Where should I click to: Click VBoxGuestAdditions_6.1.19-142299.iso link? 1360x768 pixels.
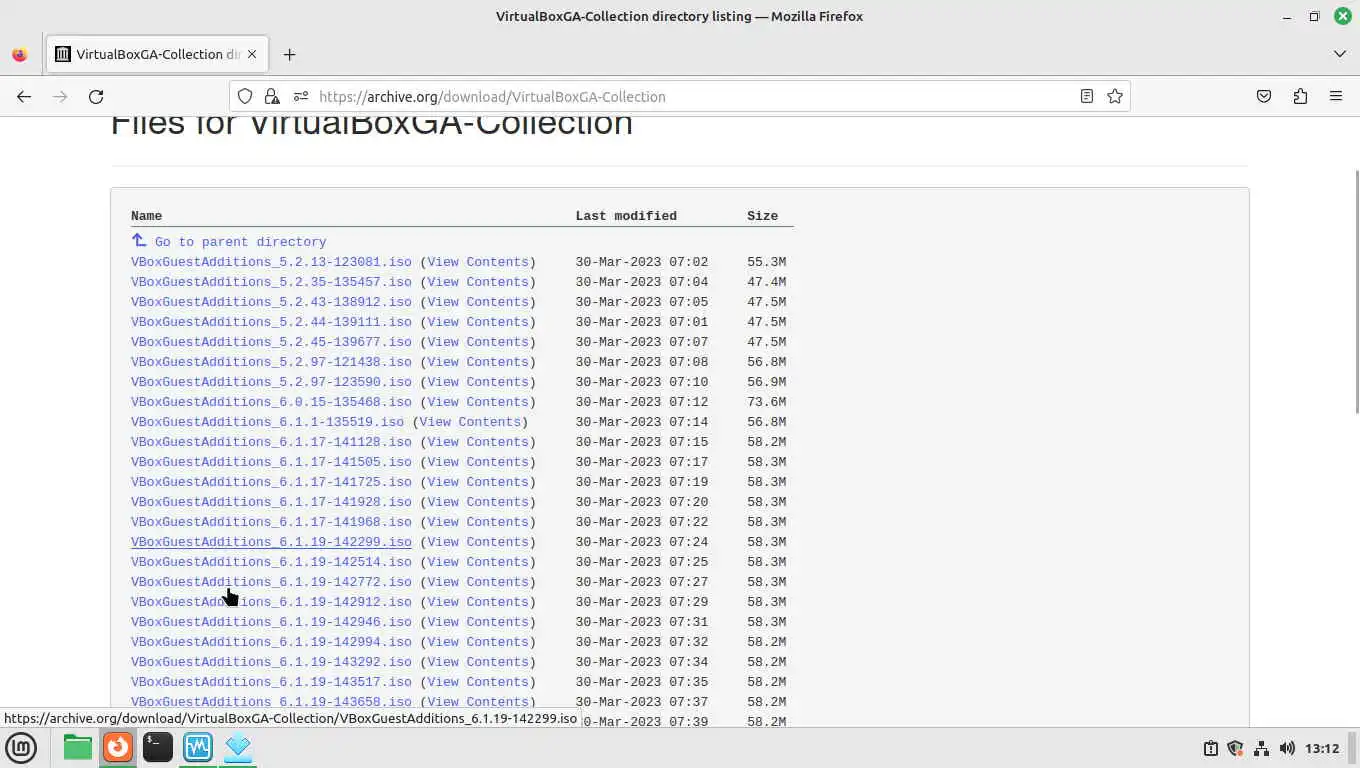tap(271, 542)
